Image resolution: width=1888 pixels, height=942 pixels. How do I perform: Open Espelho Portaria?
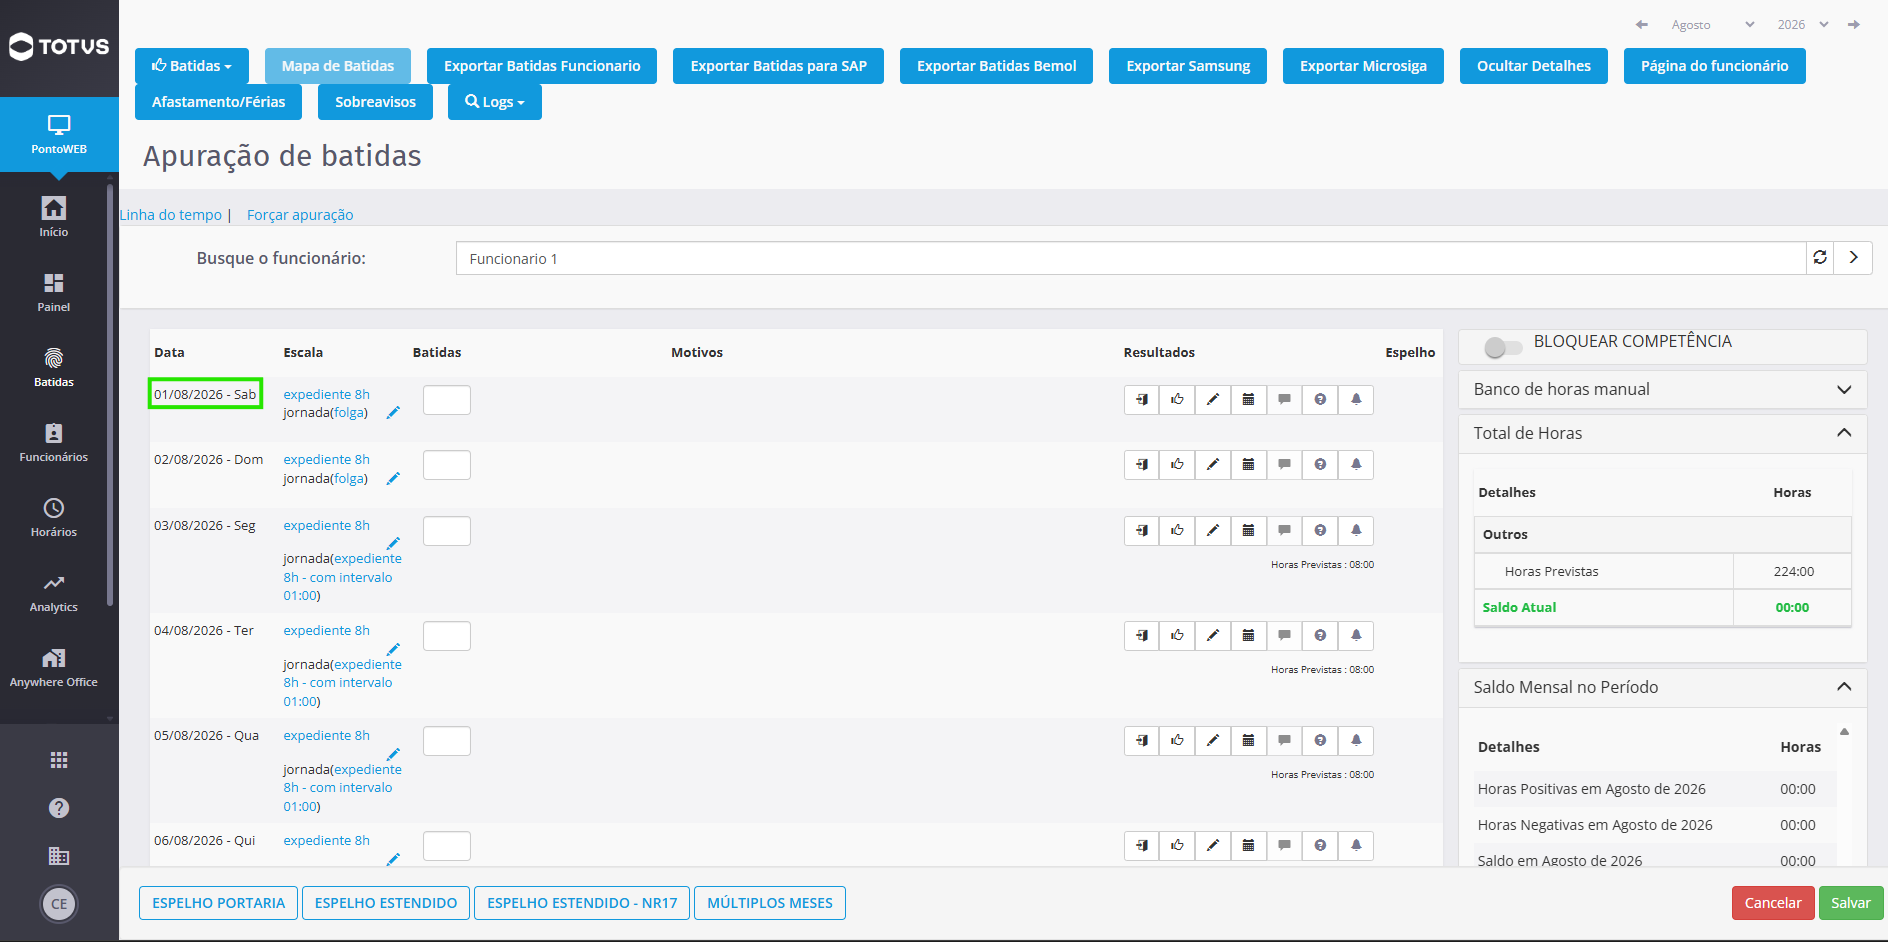[x=218, y=903]
